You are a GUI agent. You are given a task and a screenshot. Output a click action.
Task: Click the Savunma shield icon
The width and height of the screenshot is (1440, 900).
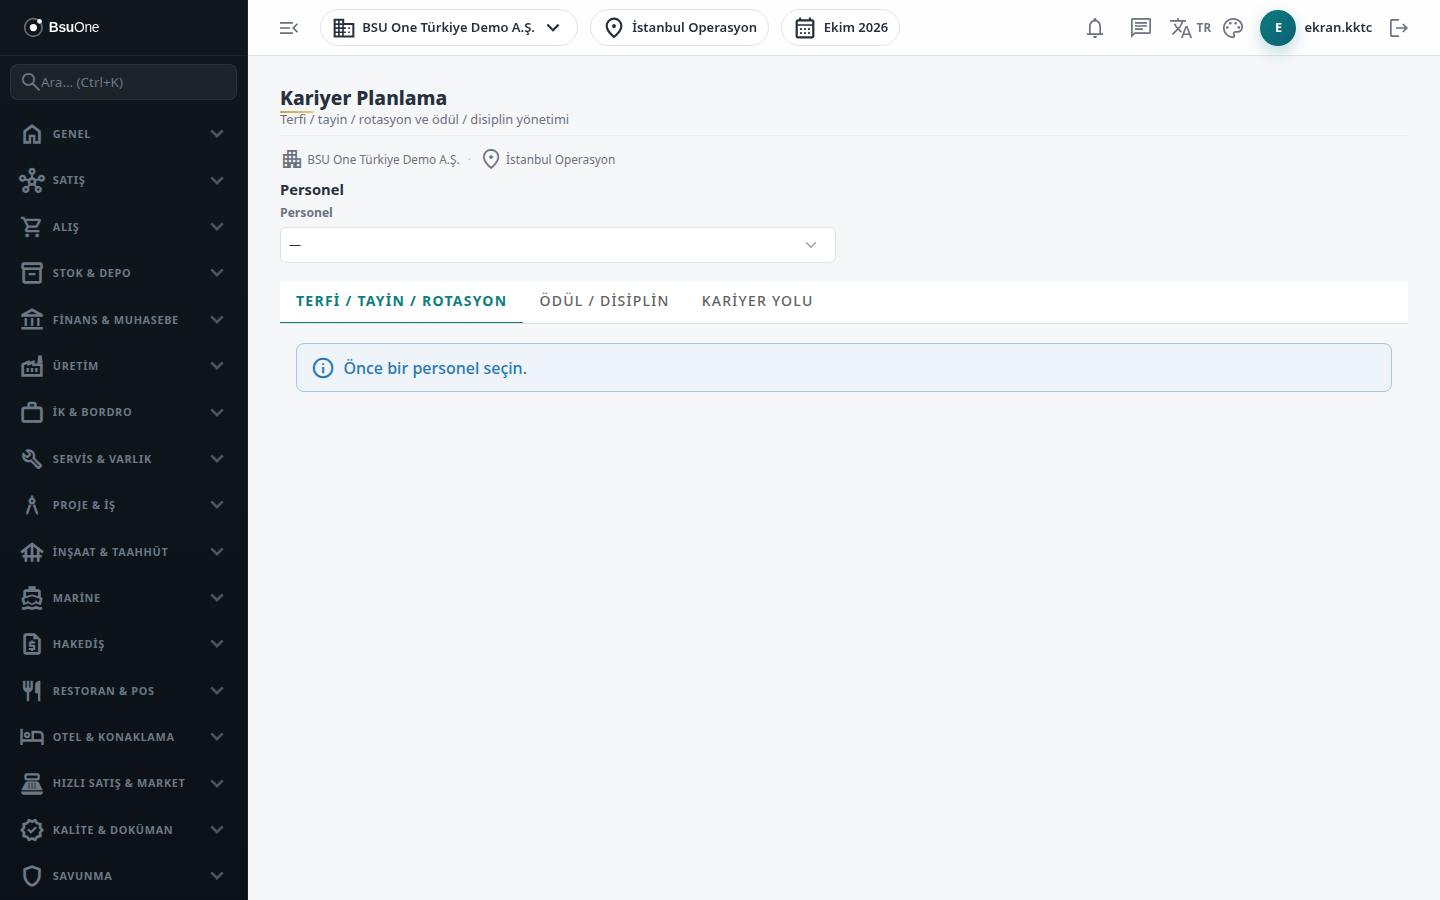(32, 876)
